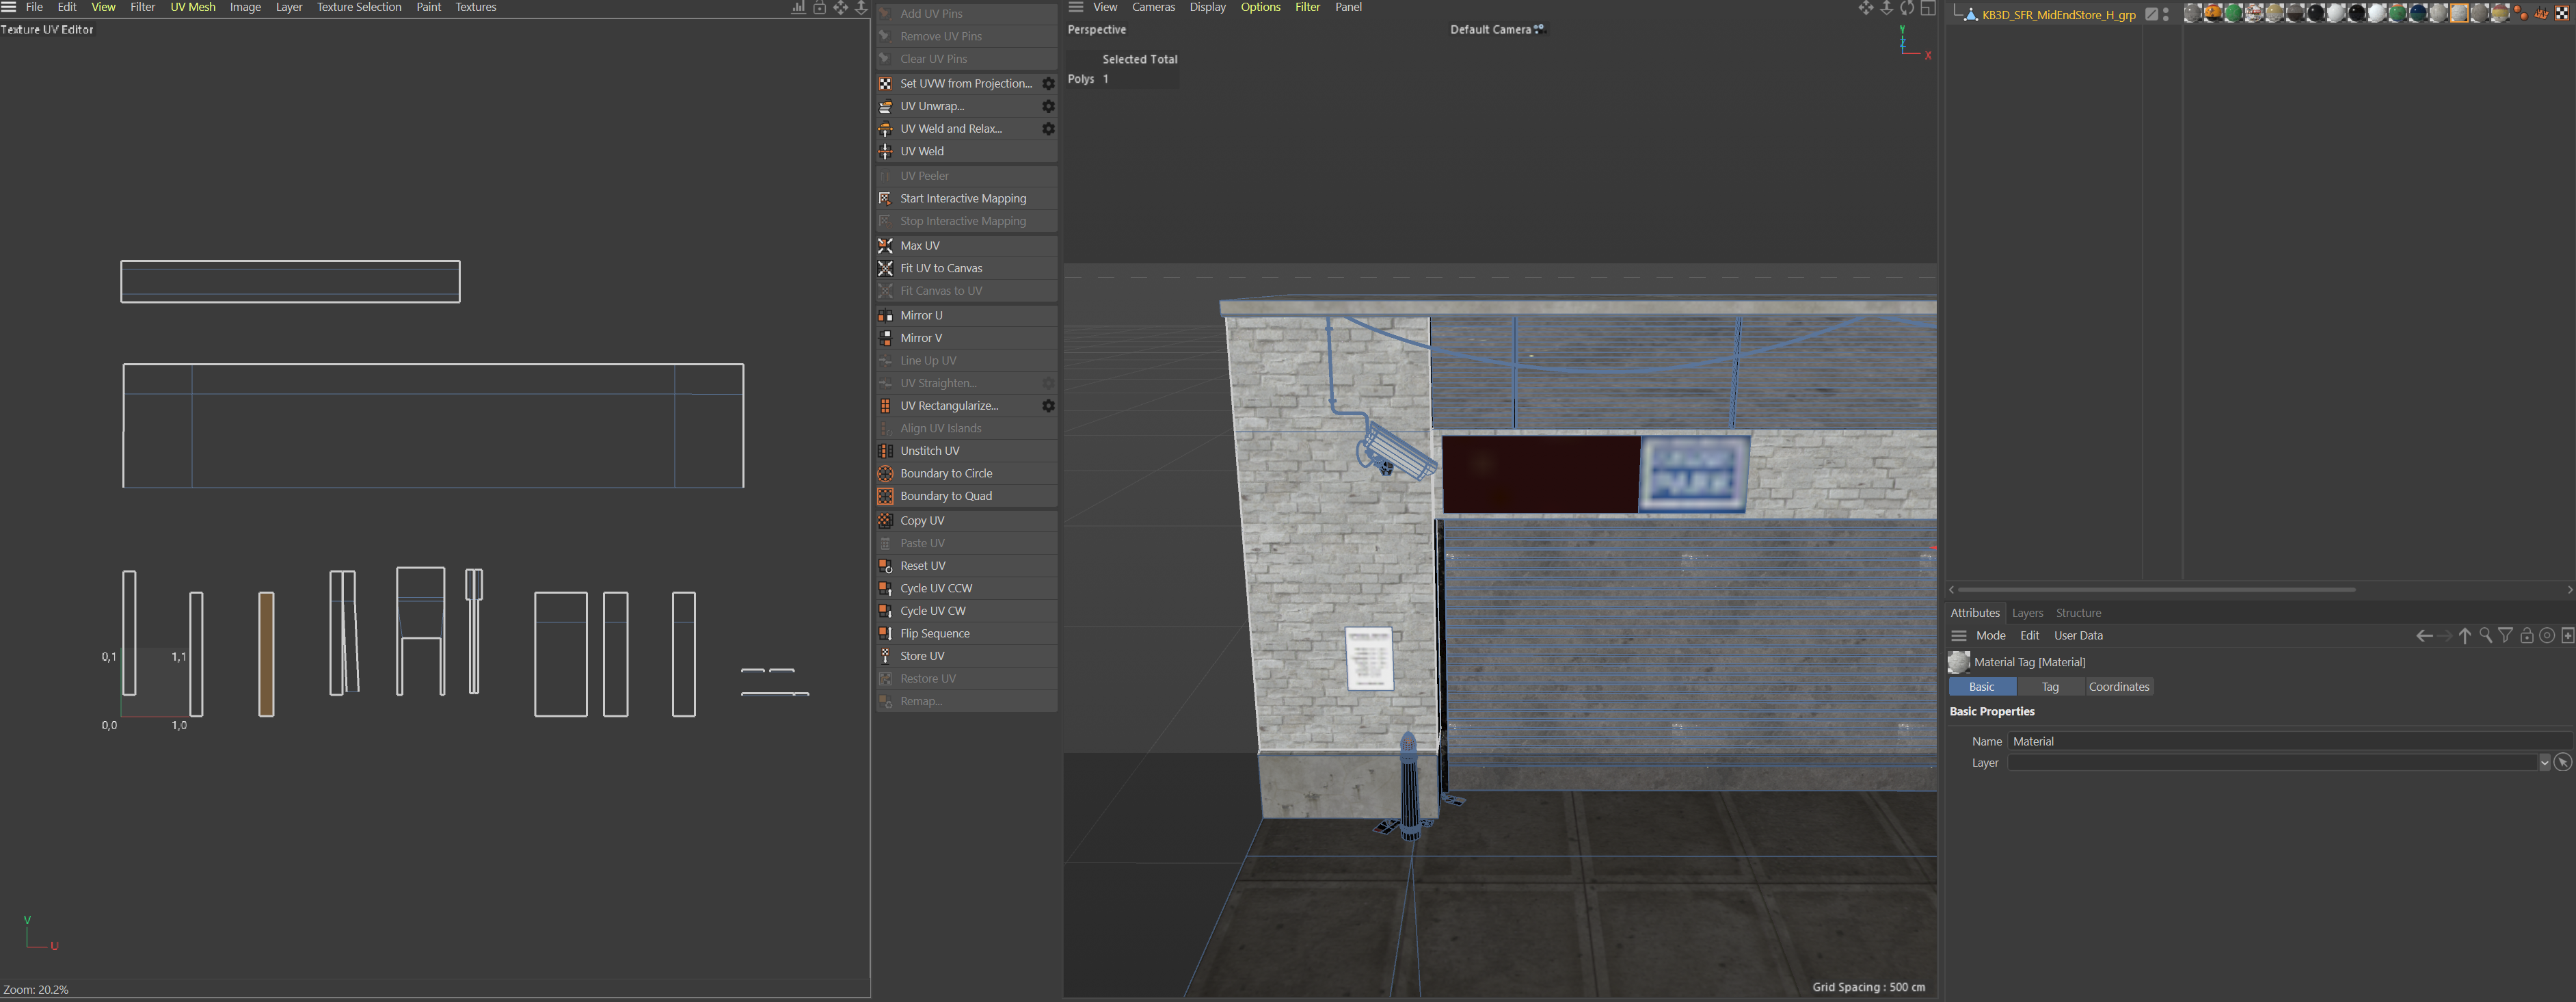Screen dimensions: 2576x1002
Task: Click the Flip Sequence button
Action: pos(935,633)
